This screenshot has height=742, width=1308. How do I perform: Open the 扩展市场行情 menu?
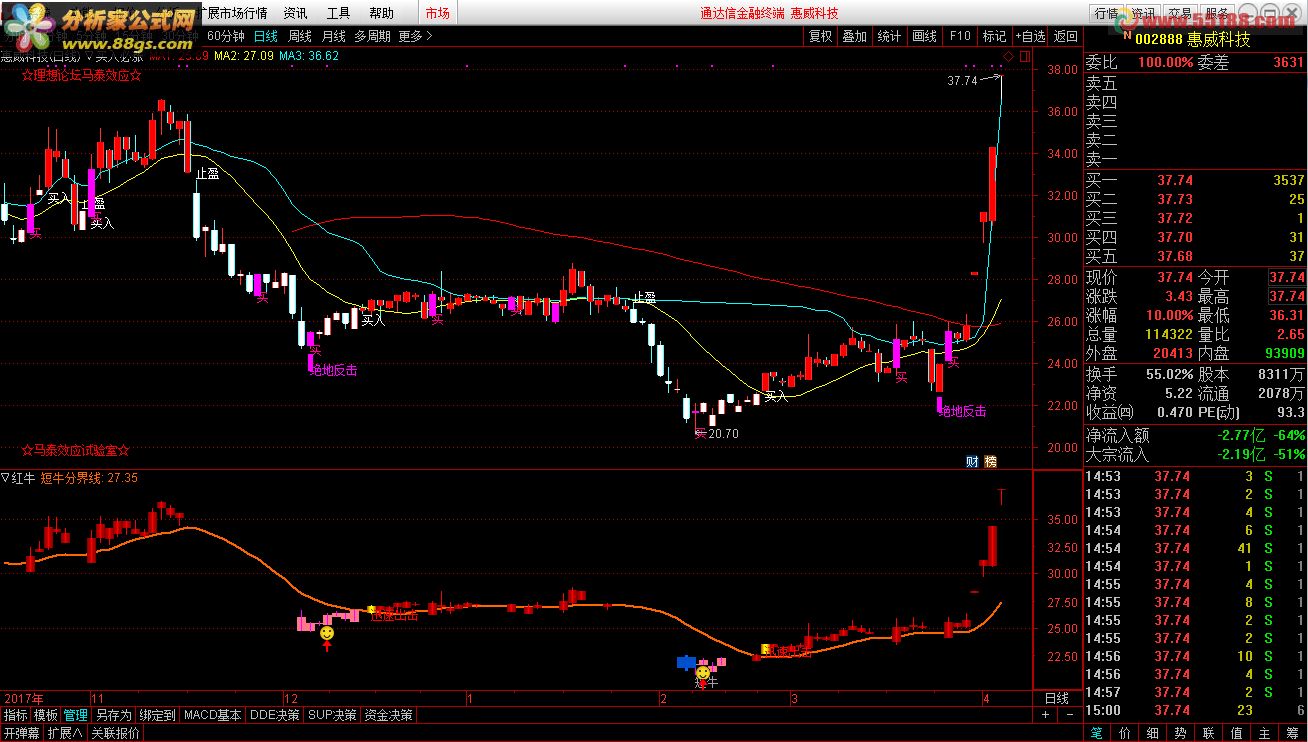(x=233, y=13)
